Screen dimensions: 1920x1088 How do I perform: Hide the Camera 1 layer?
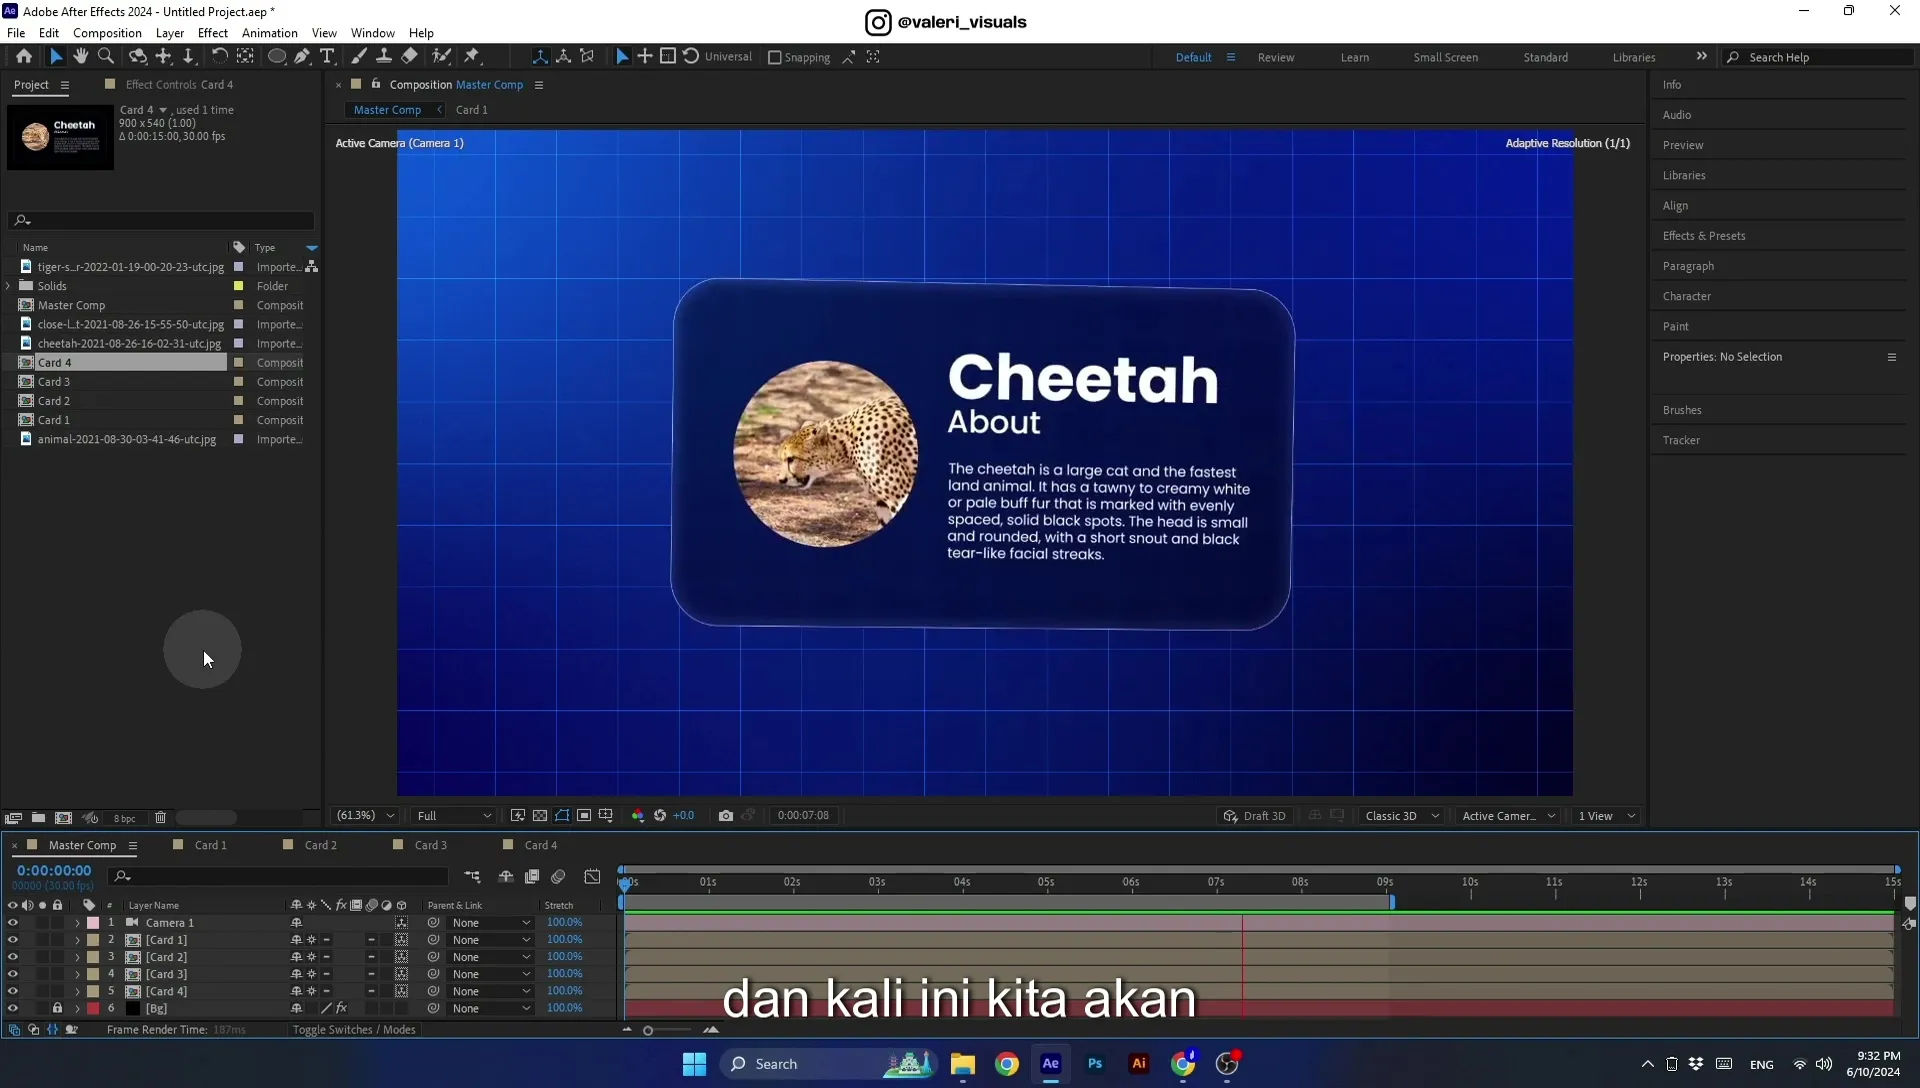(13, 923)
